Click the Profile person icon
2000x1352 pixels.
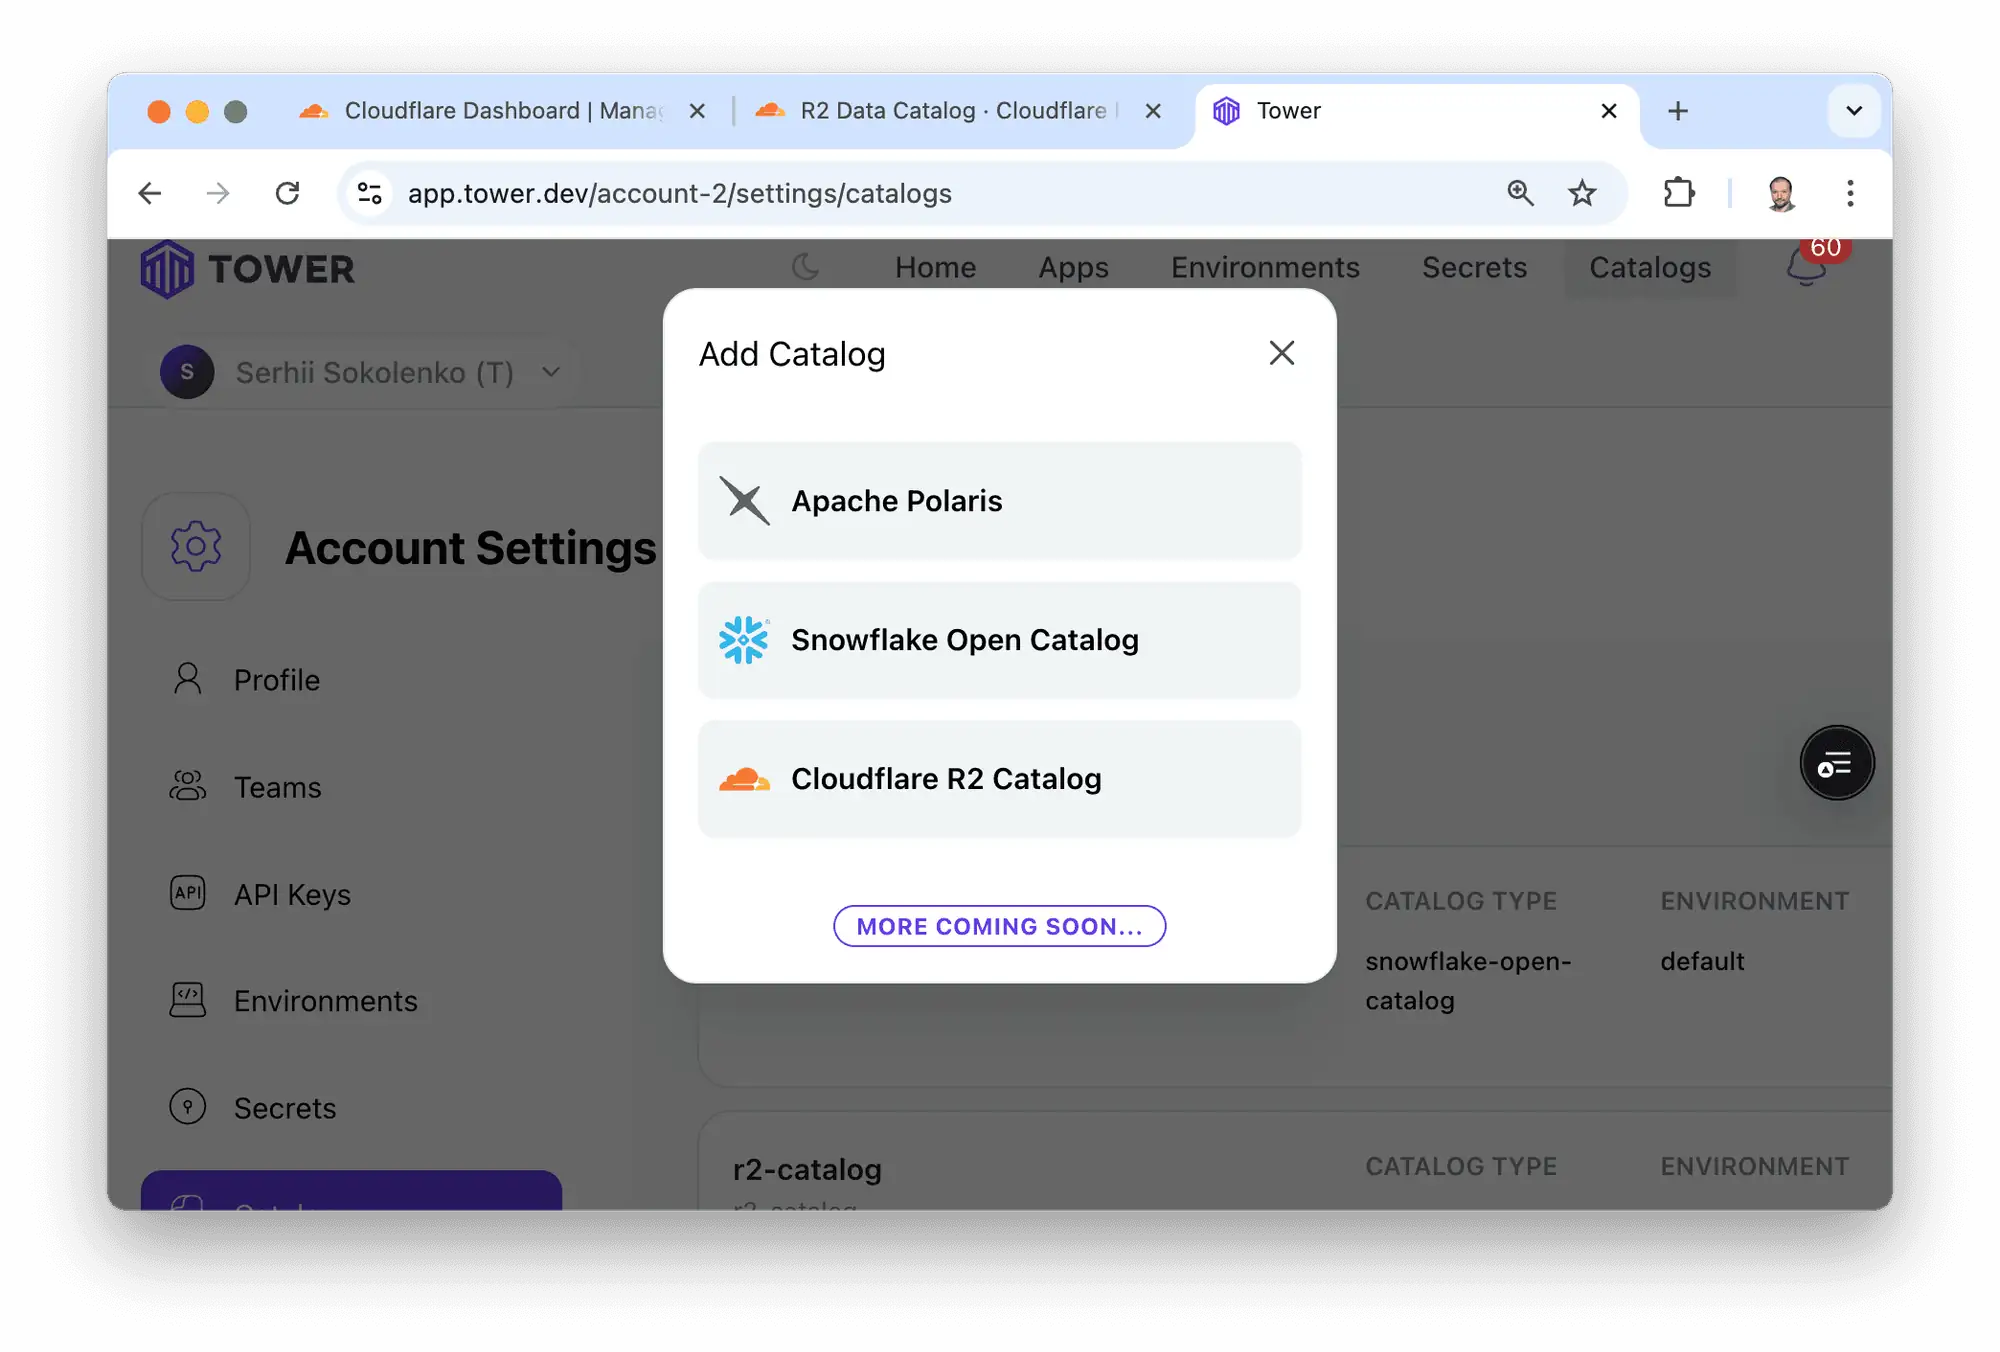click(187, 679)
